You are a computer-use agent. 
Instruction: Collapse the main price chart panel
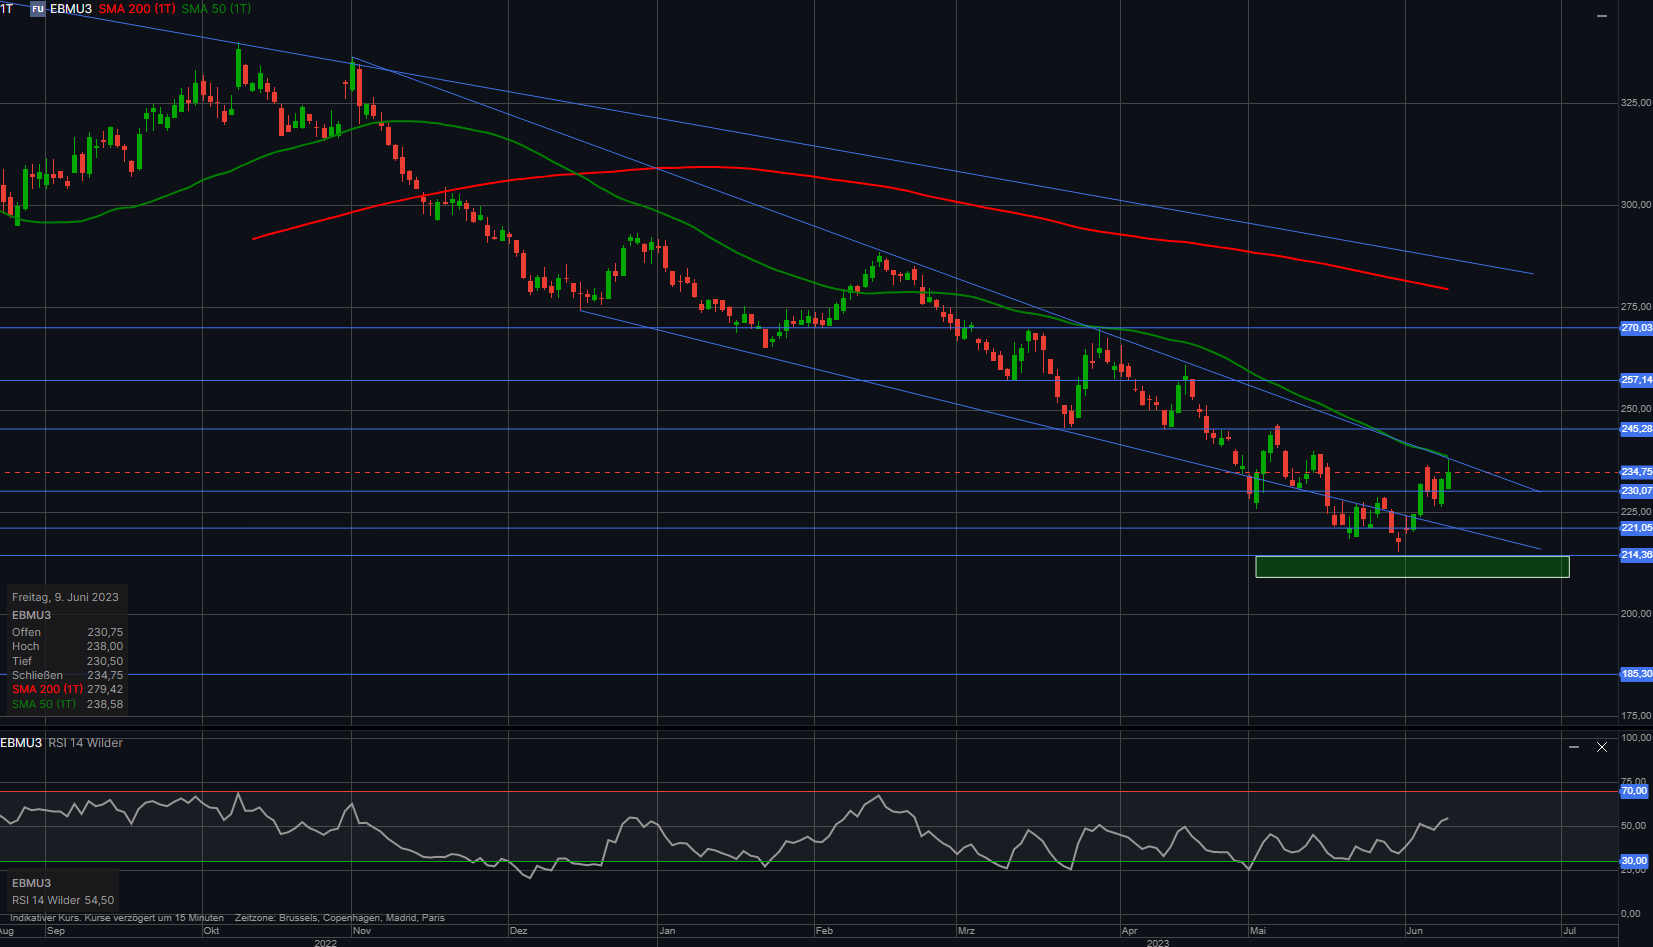coord(1601,16)
